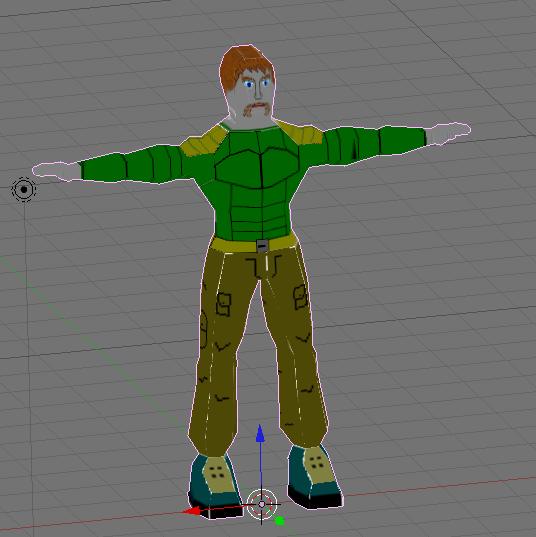The width and height of the screenshot is (536, 537).
Task: Click the character's blue eye on screen left
Action: (248, 84)
